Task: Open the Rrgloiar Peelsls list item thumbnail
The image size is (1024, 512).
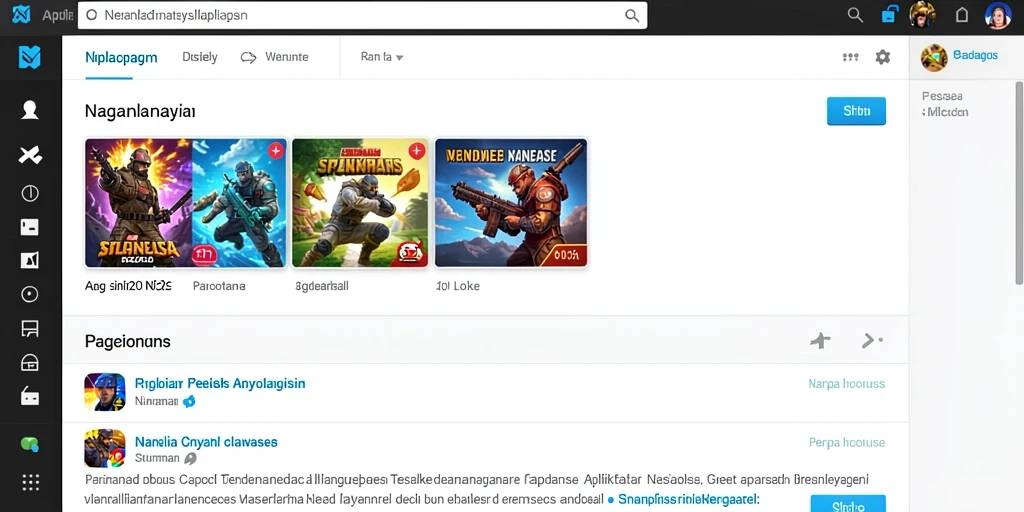Action: click(104, 392)
